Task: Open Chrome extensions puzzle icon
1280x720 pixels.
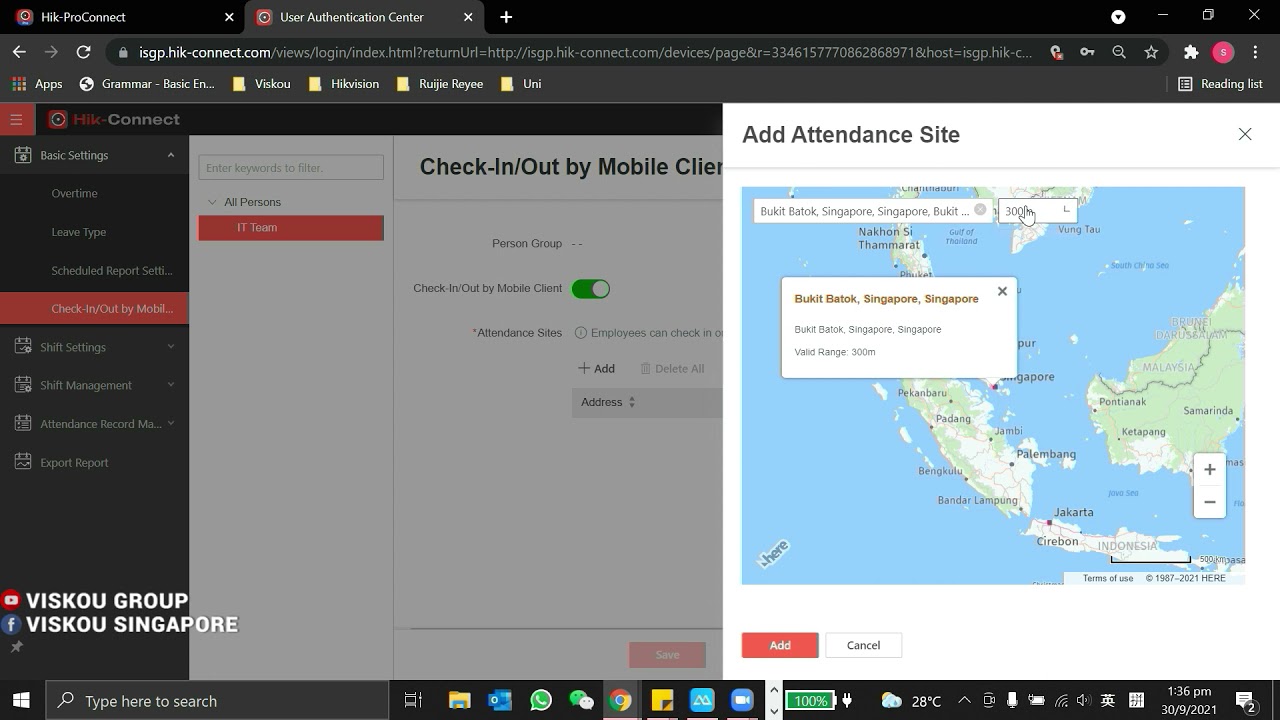Action: pyautogui.click(x=1191, y=52)
